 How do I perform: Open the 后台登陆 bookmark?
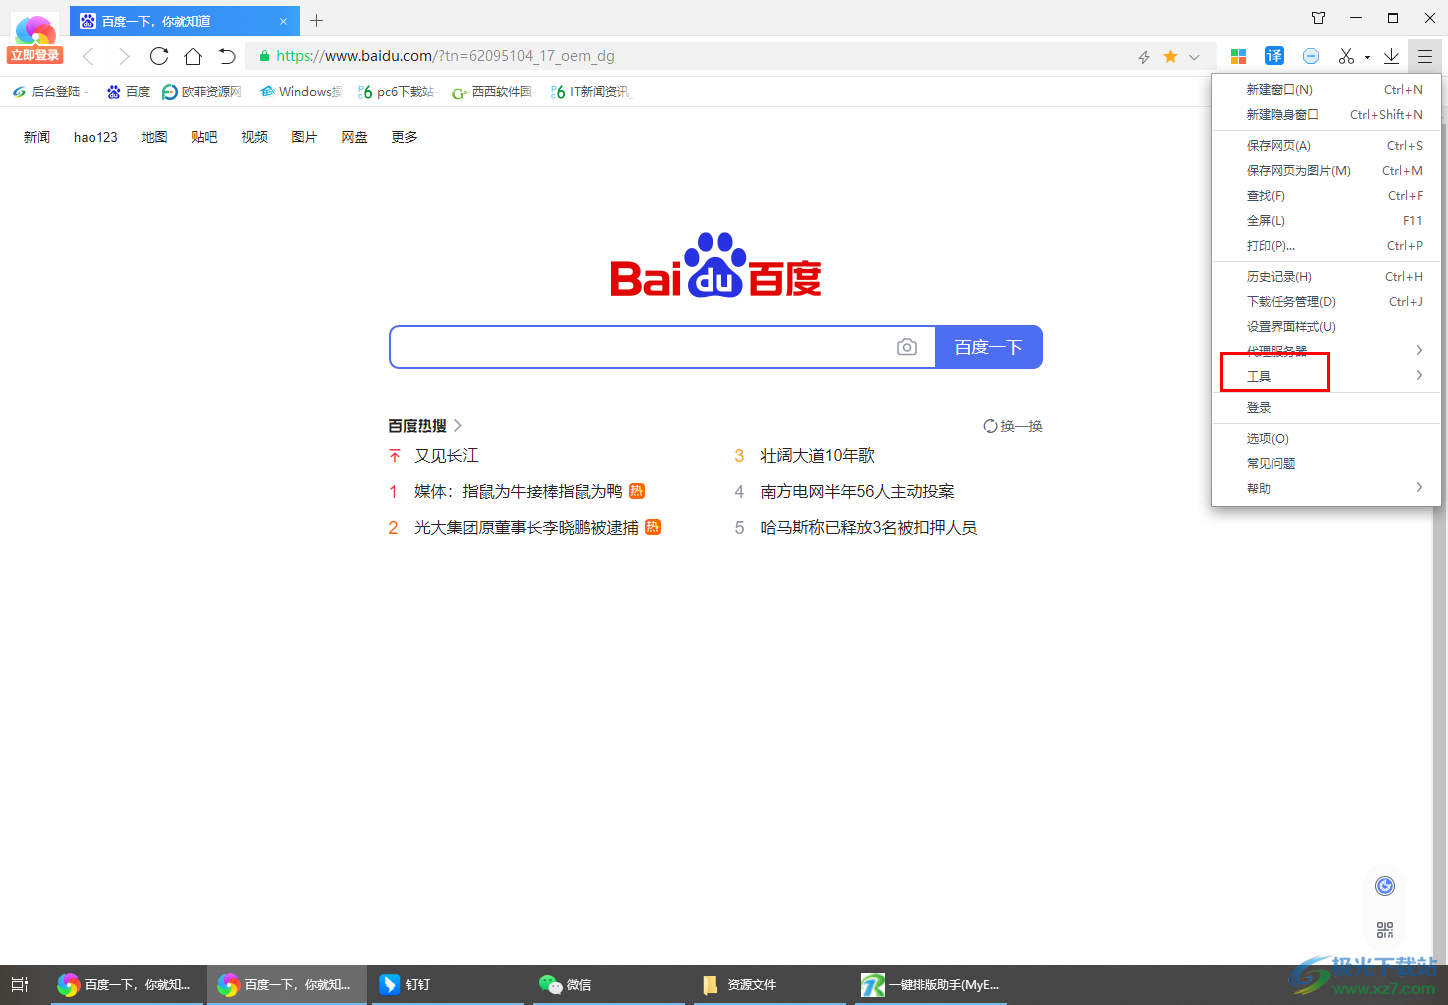[50, 92]
